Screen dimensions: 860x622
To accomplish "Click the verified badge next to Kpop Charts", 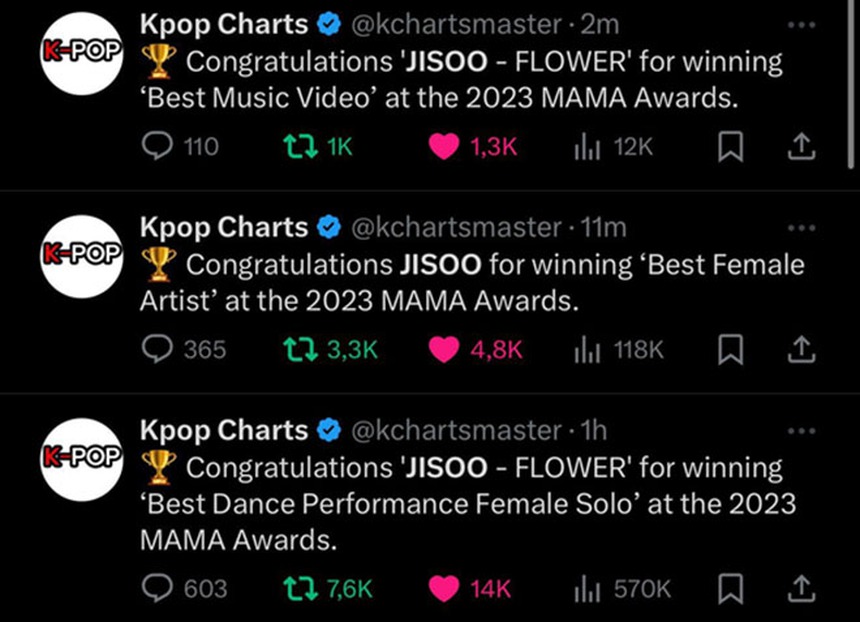I will click(x=328, y=23).
